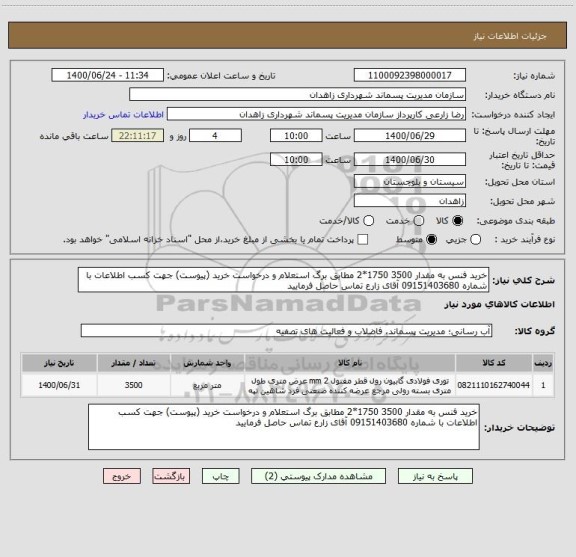This screenshot has height=557, width=576.
Task: Select the خدمت radio button
Action: 419,221
